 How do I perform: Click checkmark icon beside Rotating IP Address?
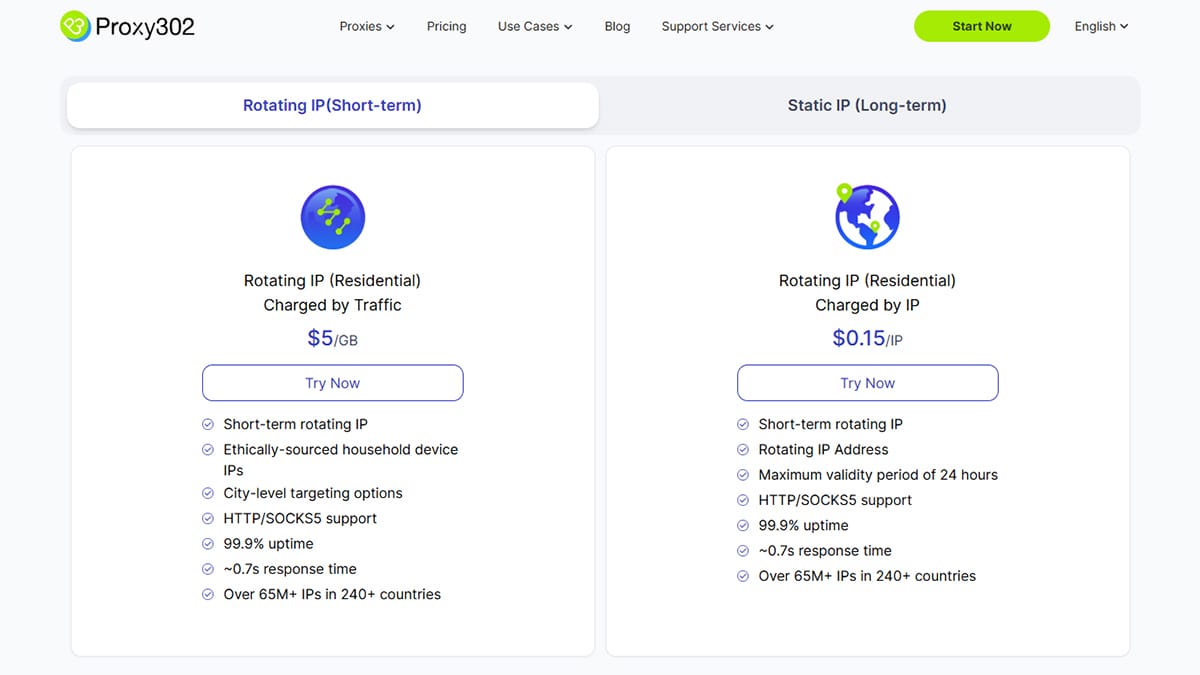tap(743, 450)
